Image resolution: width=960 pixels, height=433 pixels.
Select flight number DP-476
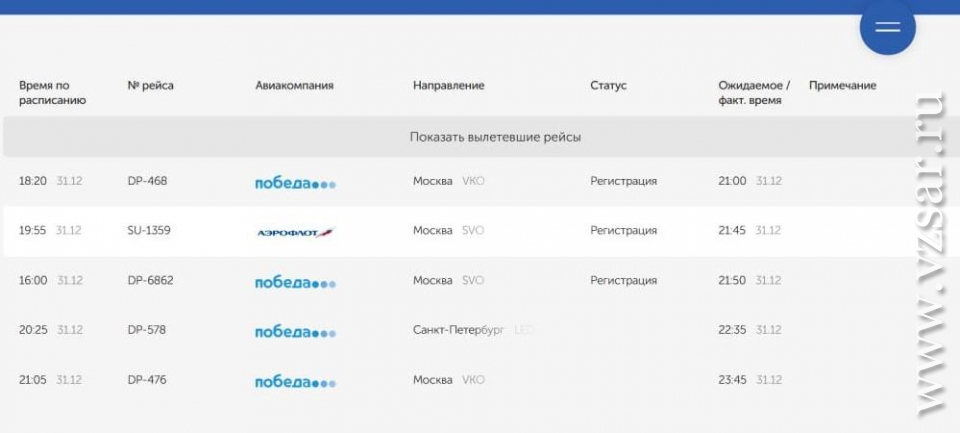(148, 380)
